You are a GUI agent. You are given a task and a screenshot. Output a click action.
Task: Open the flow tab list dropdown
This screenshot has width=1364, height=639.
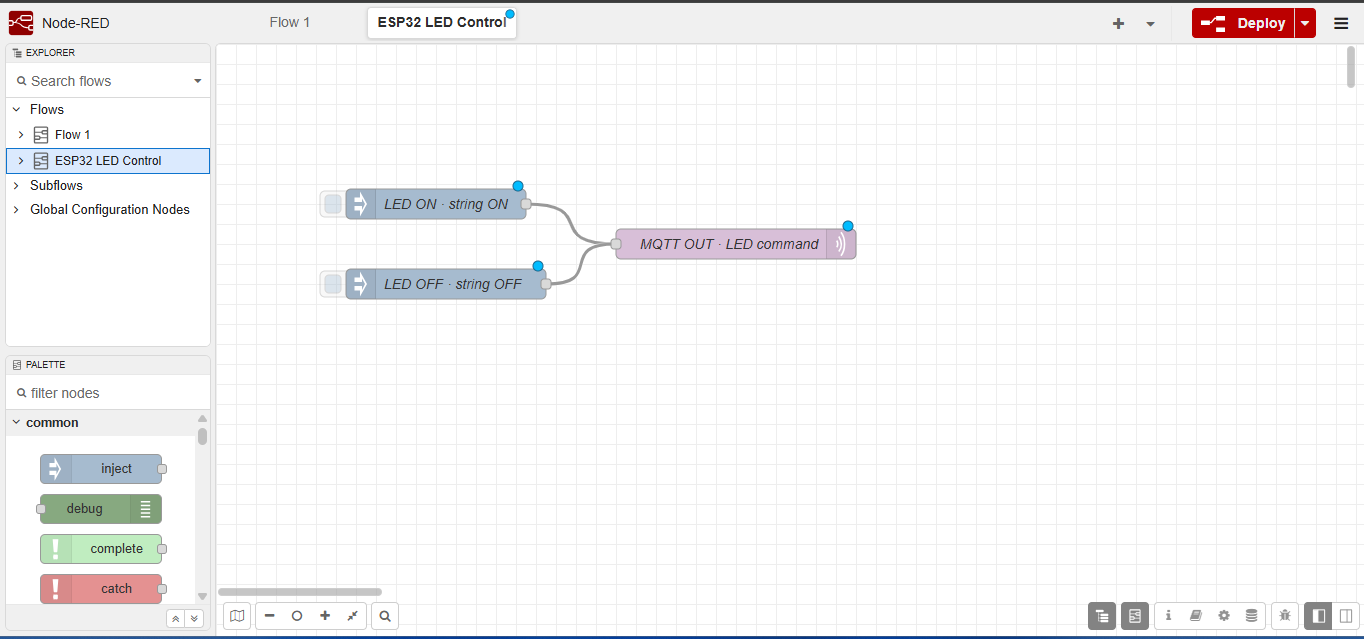click(x=1150, y=24)
